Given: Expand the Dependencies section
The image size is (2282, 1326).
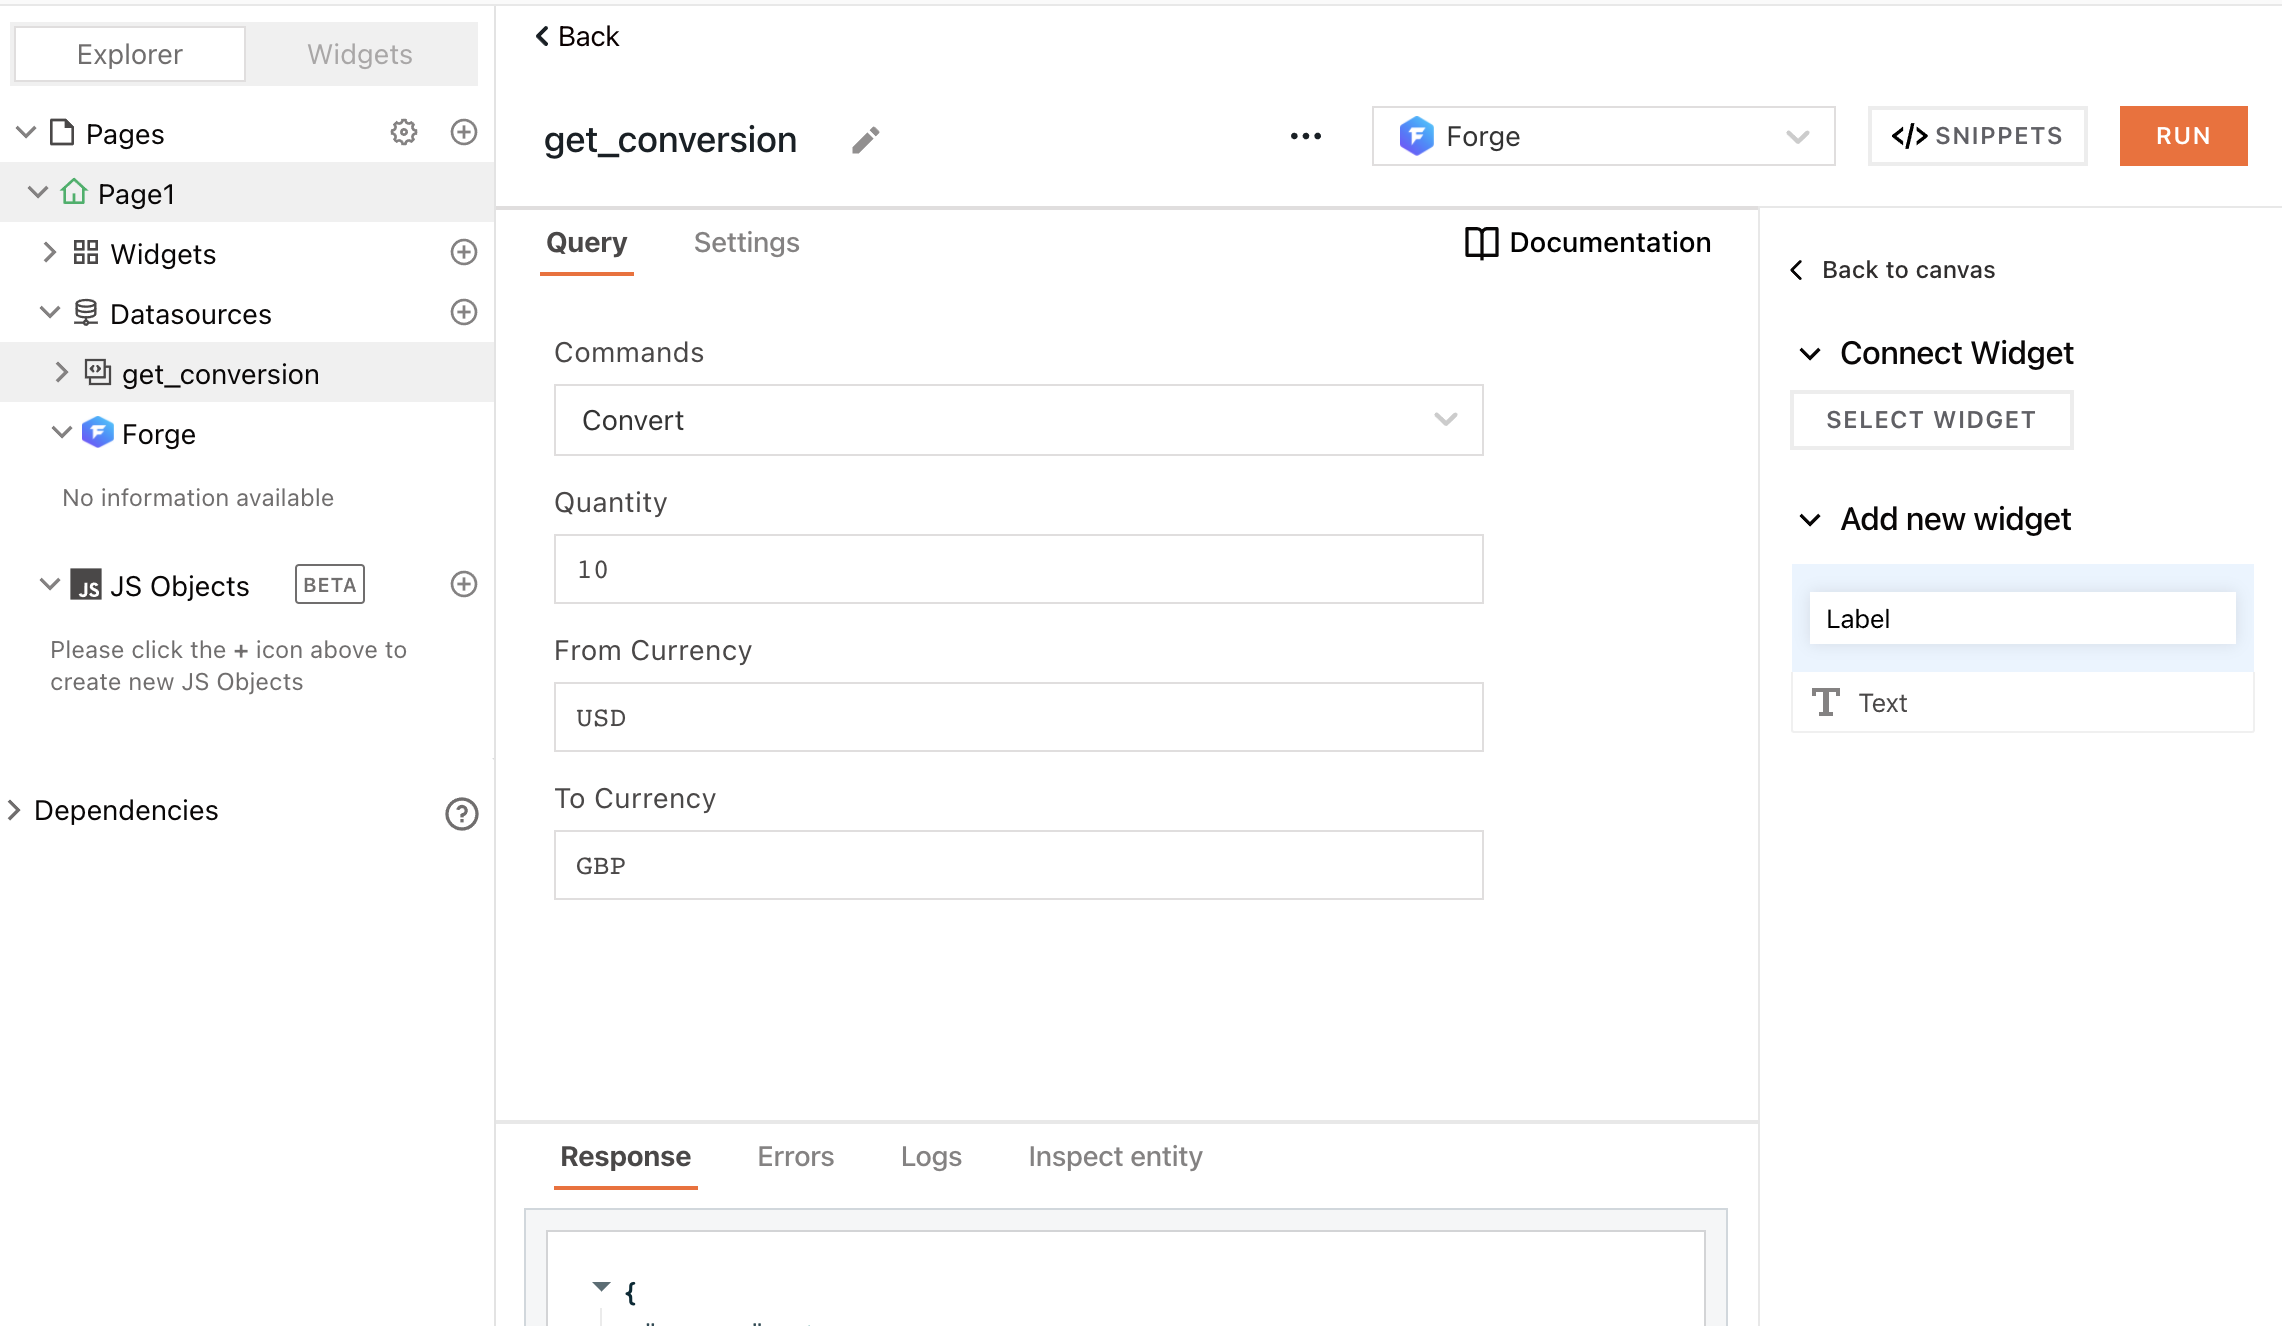Looking at the screenshot, I should tap(14, 810).
